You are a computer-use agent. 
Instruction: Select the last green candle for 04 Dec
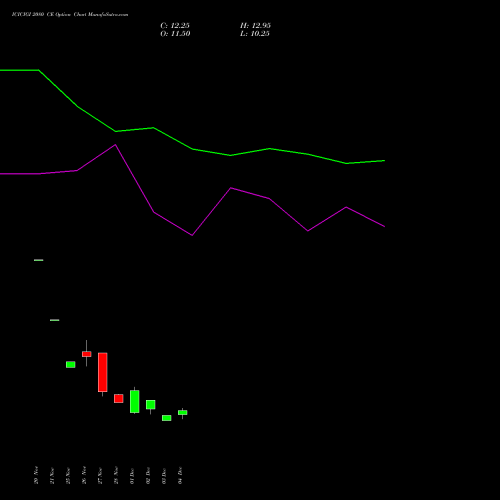point(183,413)
